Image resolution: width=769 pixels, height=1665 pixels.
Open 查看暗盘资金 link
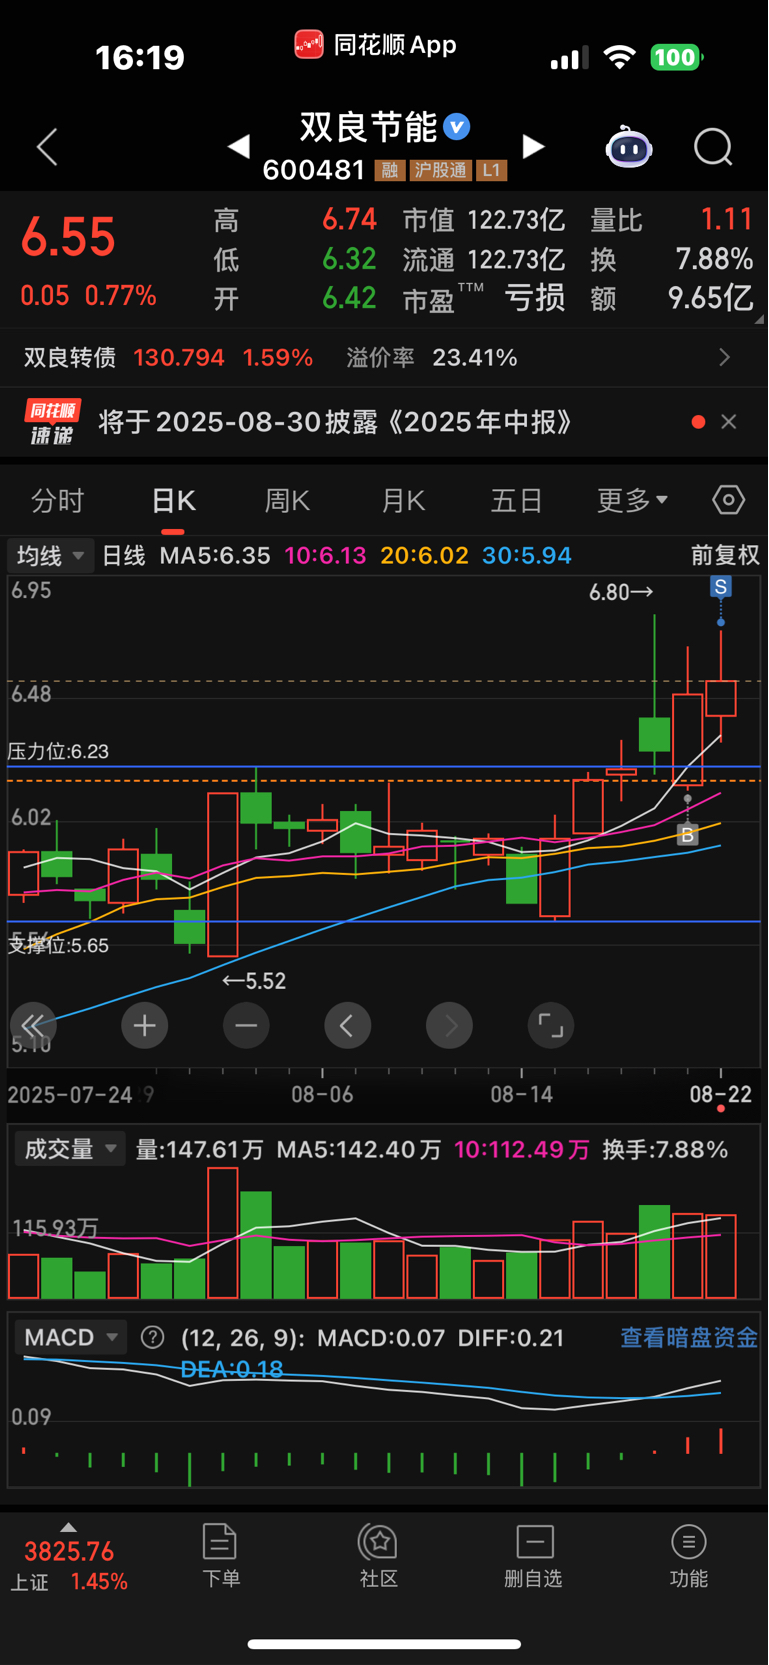pos(689,1337)
